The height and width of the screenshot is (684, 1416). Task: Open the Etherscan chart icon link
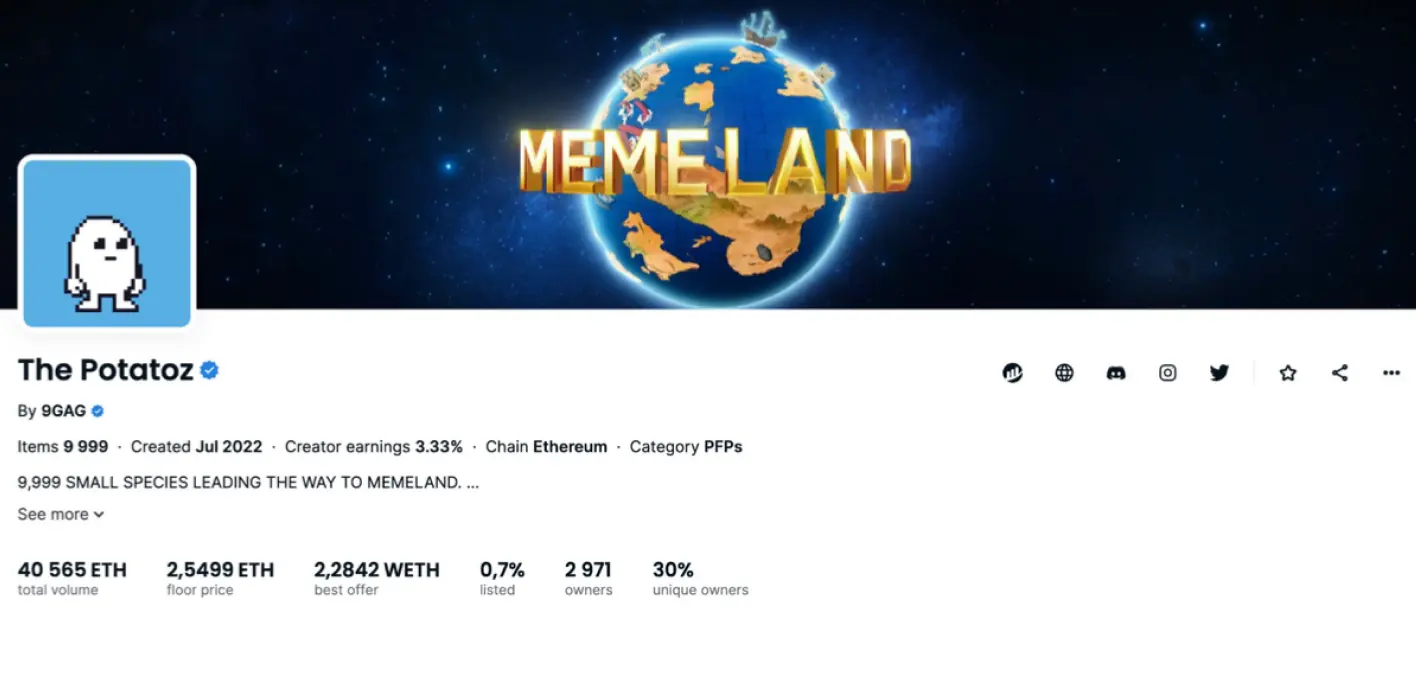(x=1012, y=373)
